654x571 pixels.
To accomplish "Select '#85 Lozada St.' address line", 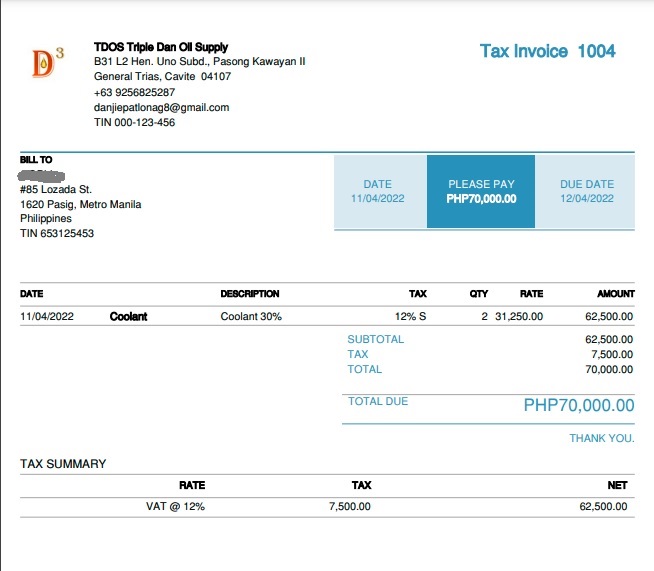I will click(56, 190).
